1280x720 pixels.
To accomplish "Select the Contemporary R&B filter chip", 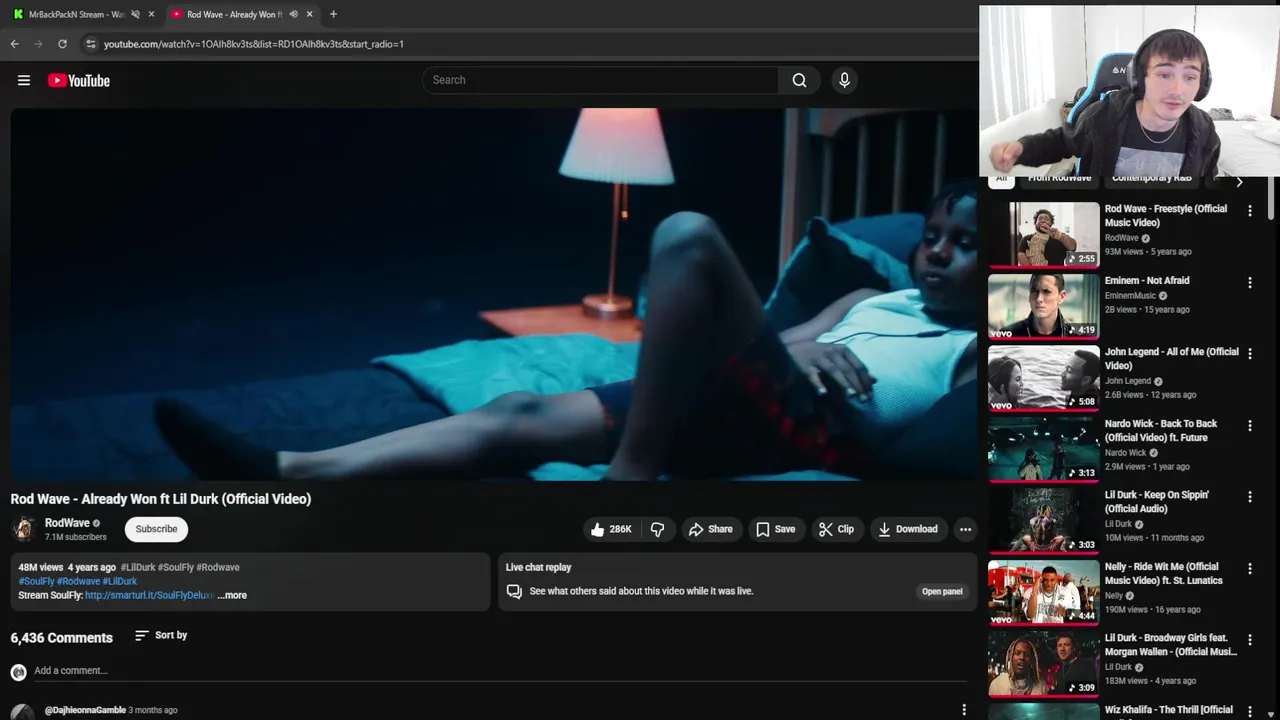I will [1151, 178].
